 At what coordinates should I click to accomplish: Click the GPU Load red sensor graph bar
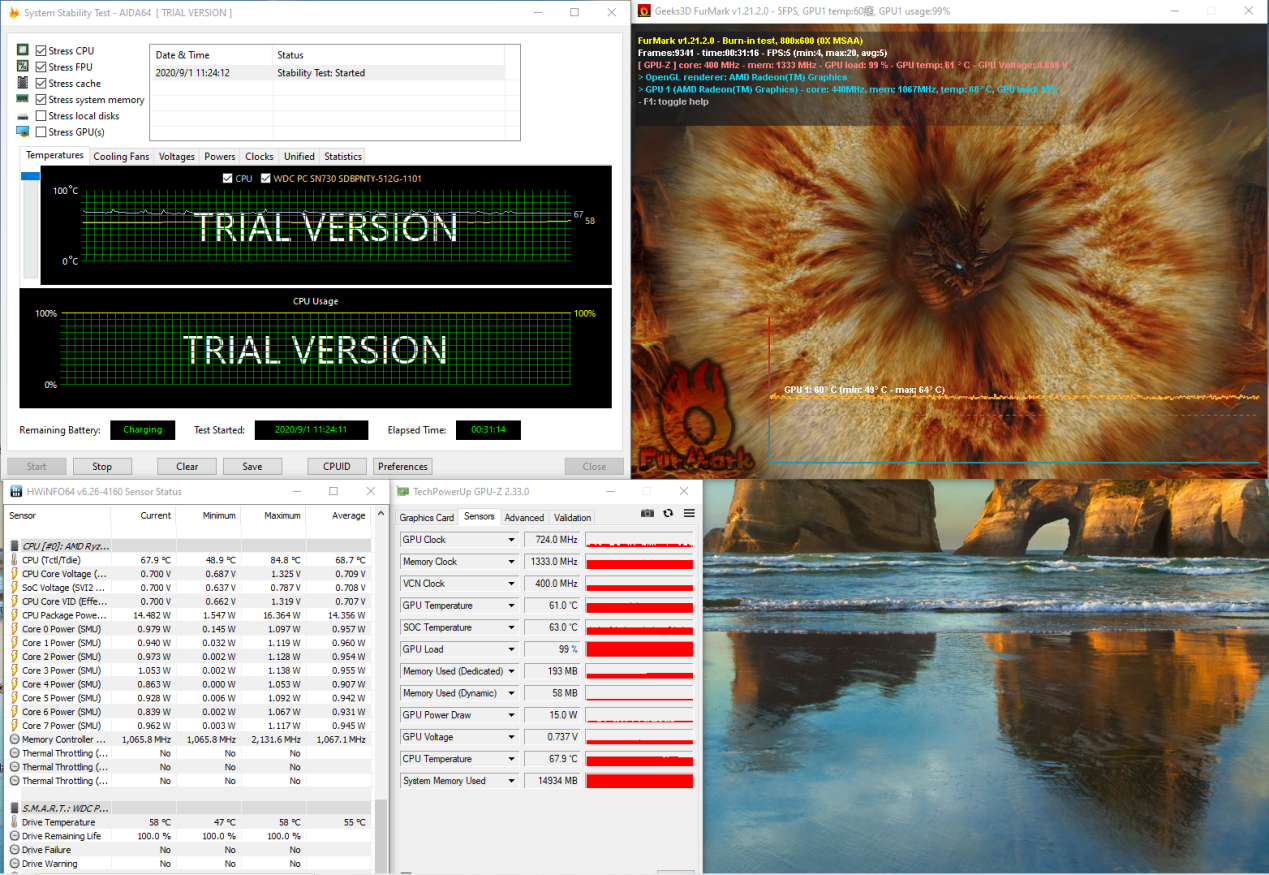tap(639, 649)
